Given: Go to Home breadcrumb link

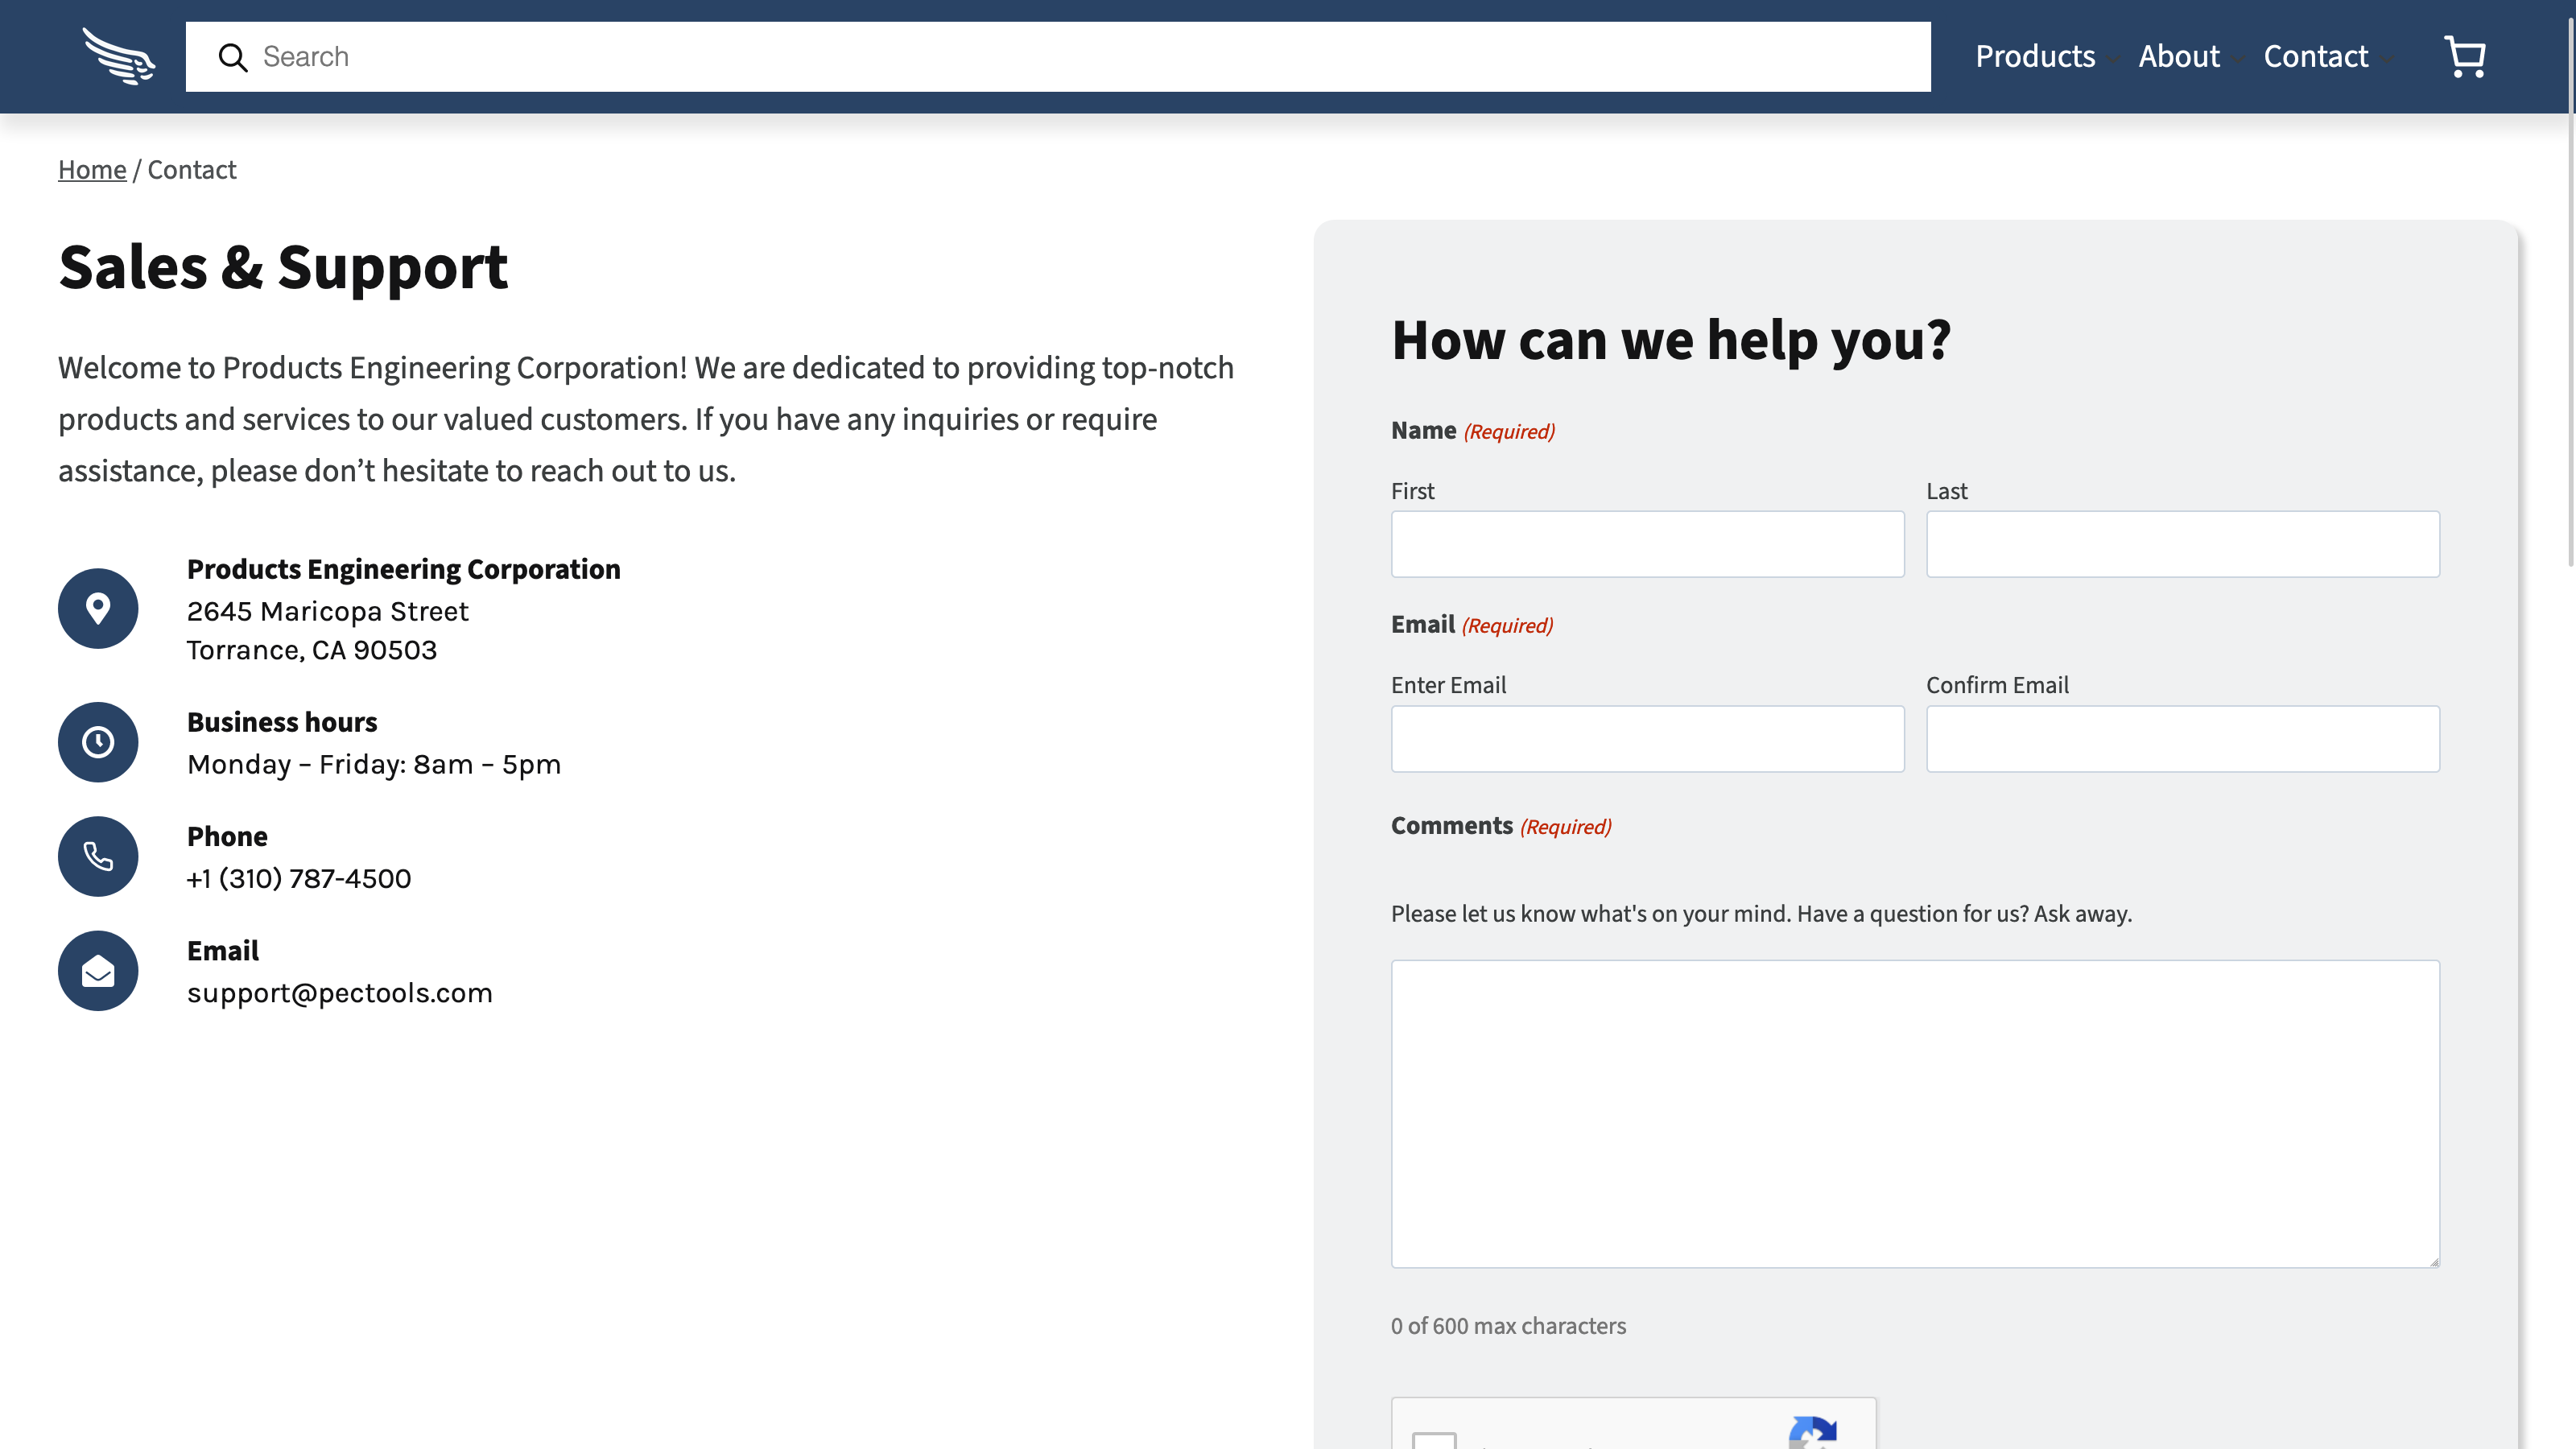Looking at the screenshot, I should coord(92,170).
